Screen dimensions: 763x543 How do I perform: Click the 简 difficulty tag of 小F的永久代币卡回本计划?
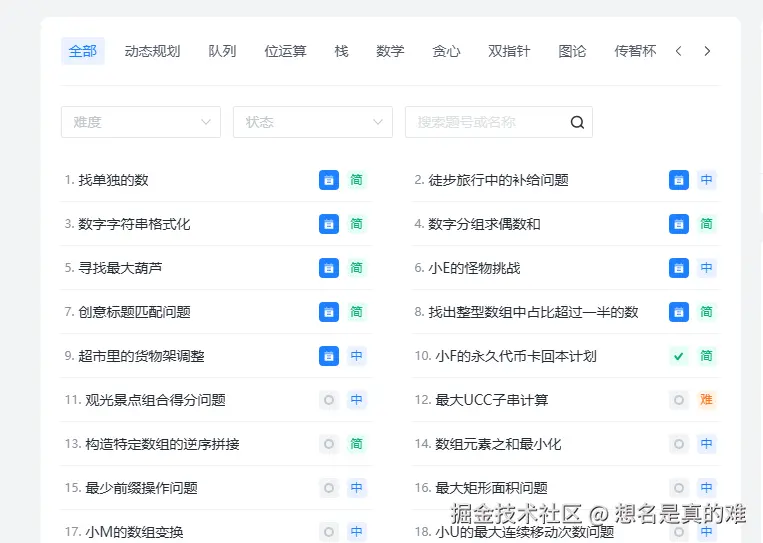click(x=707, y=356)
